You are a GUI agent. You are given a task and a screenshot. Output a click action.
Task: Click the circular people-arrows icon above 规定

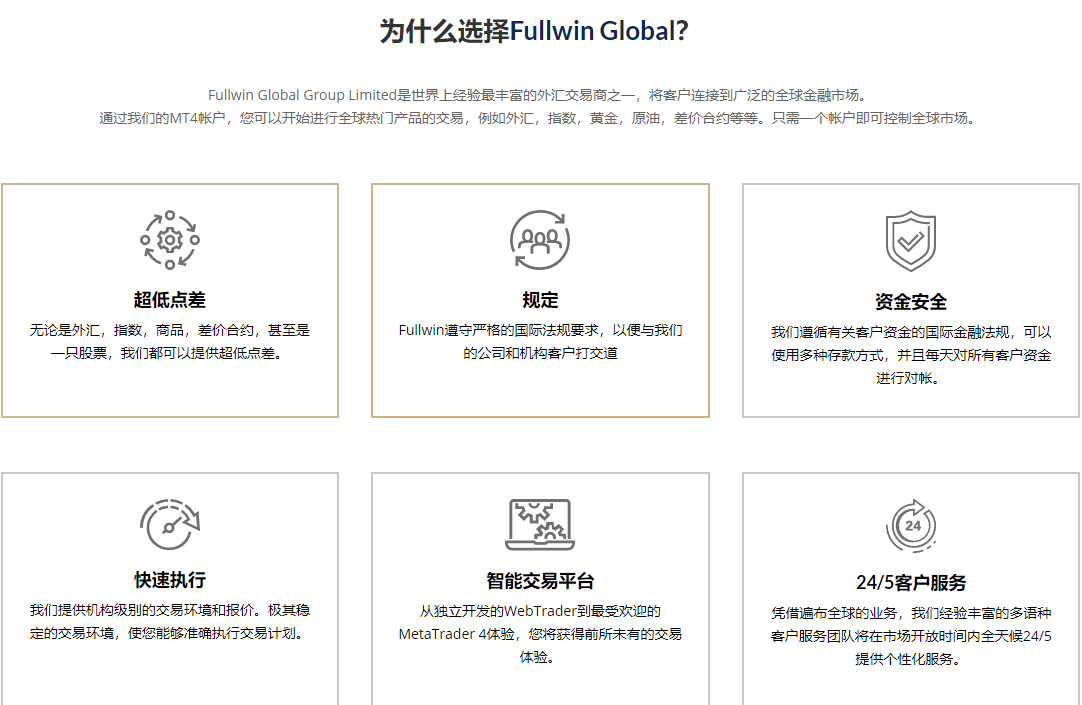540,239
